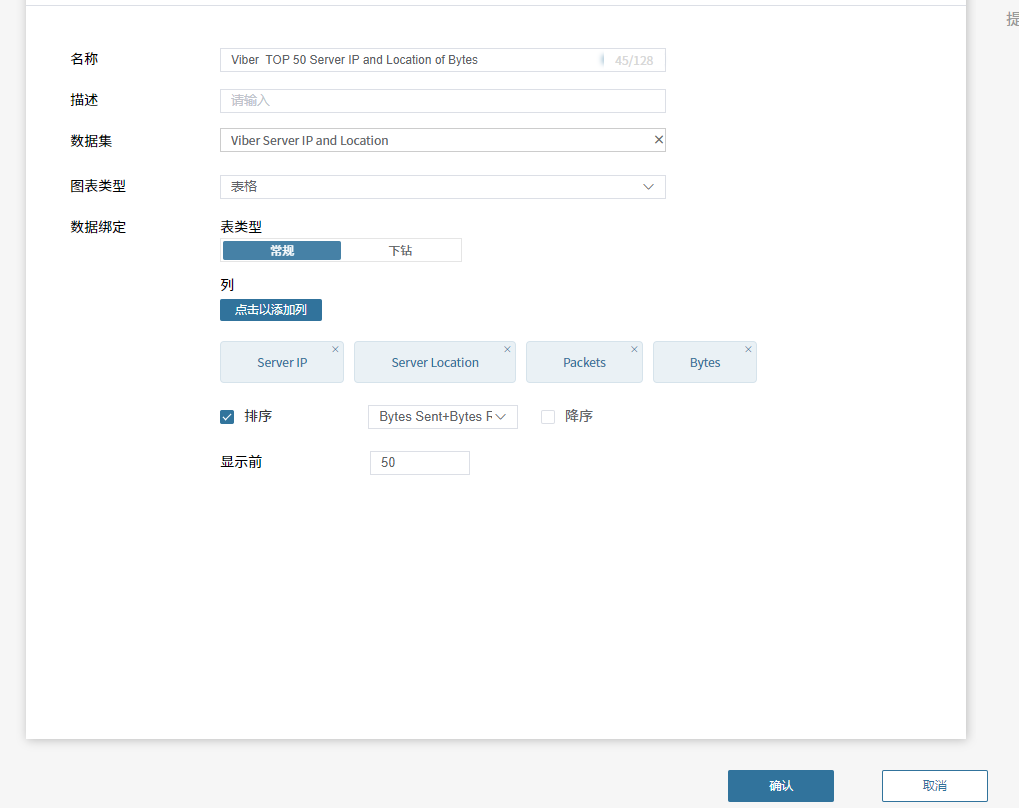Switch to the 下钻 table type

tap(400, 251)
